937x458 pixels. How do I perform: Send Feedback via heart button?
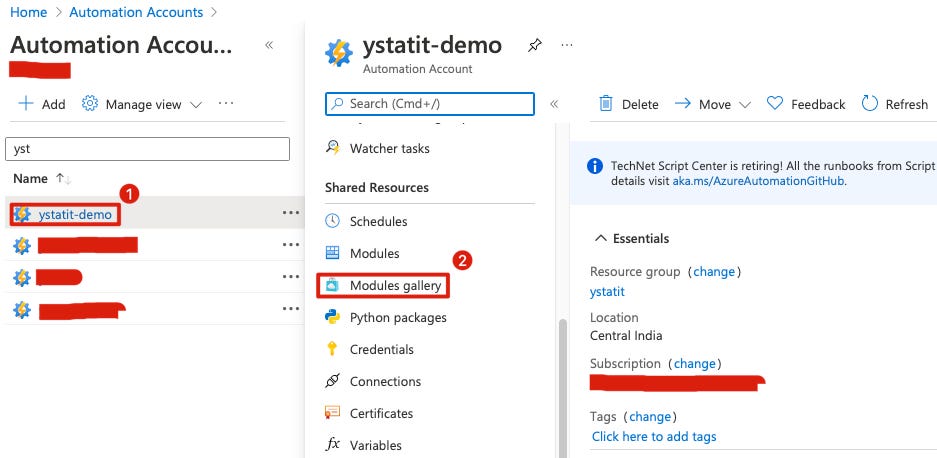[806, 104]
